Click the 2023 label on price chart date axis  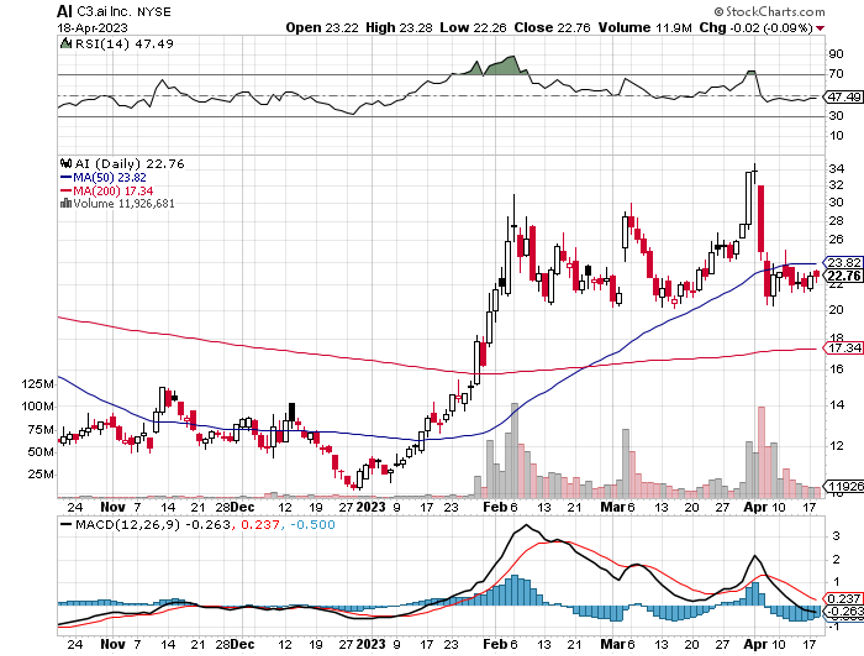(x=371, y=507)
